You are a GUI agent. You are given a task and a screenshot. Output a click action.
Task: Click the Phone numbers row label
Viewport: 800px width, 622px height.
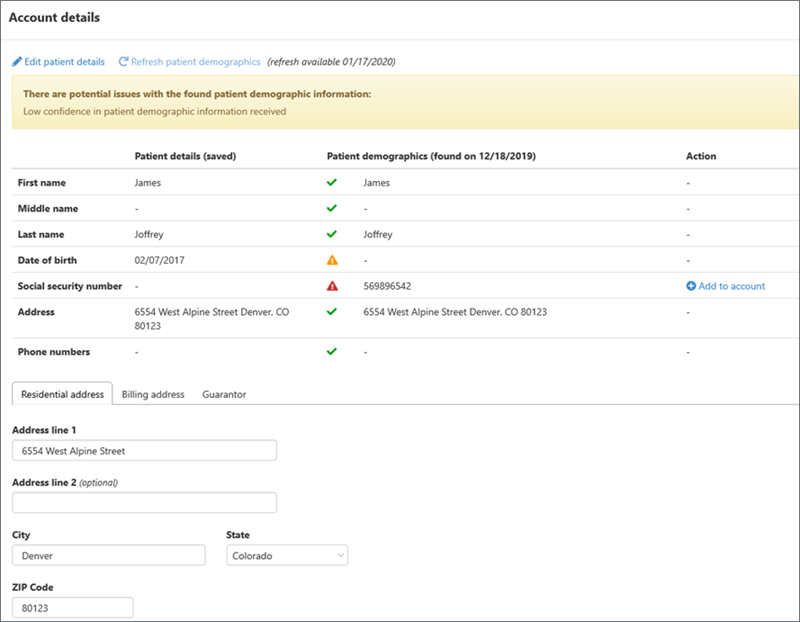[54, 352]
